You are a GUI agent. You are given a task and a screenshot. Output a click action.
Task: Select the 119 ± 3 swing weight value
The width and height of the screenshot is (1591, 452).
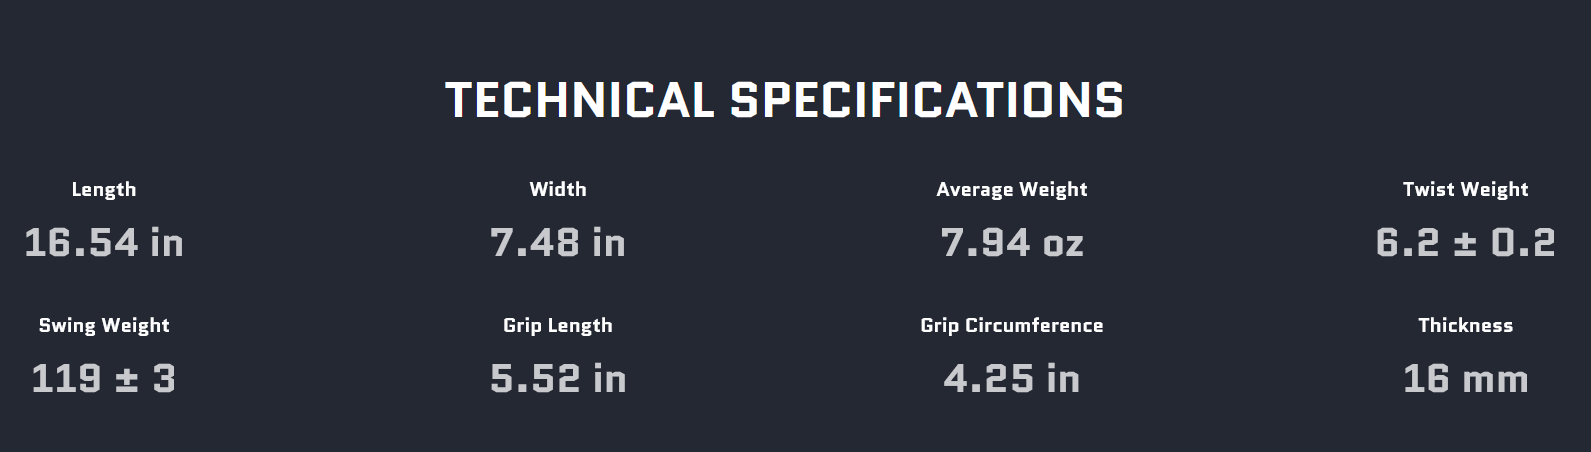pos(104,379)
